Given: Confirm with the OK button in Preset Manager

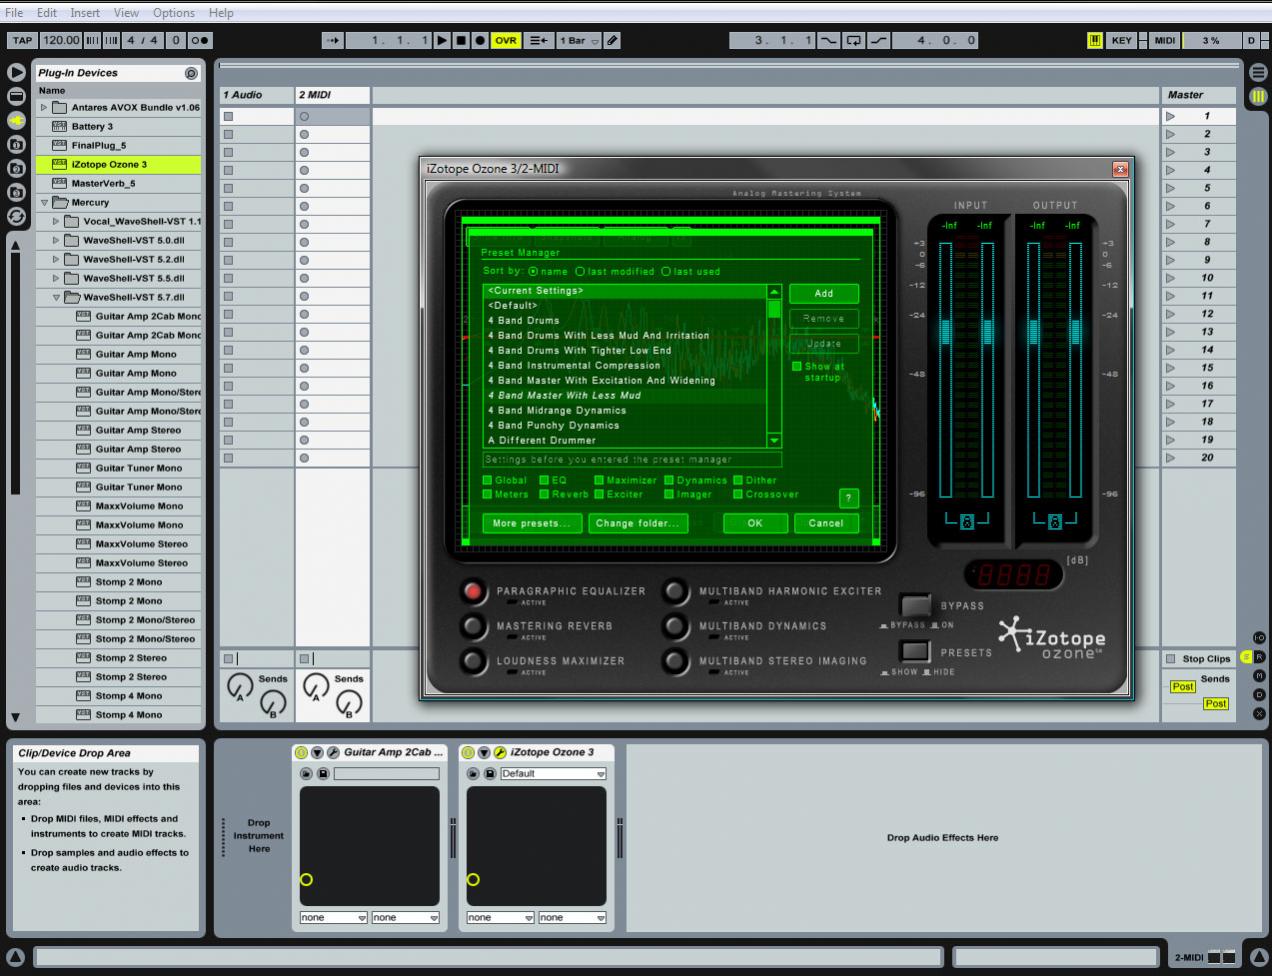Looking at the screenshot, I should 755,523.
